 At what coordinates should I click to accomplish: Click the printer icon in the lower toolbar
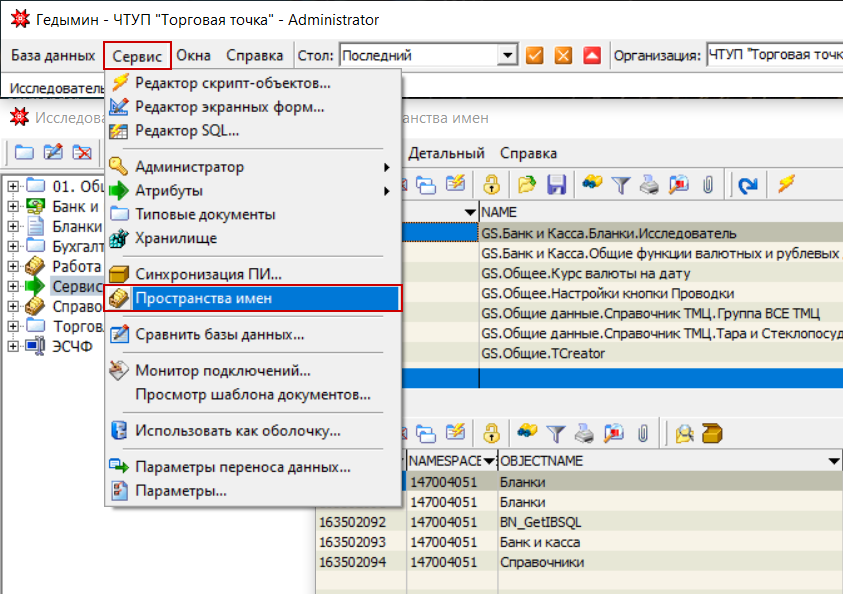pyautogui.click(x=586, y=432)
